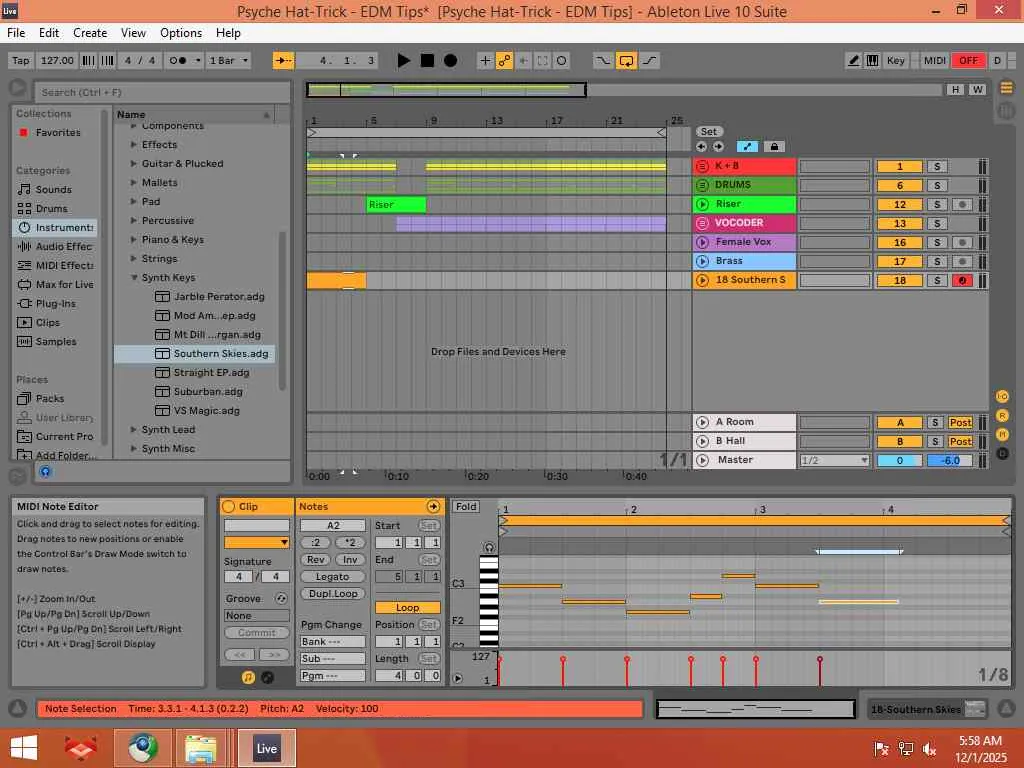This screenshot has width=1024, height=768.
Task: Click the Dupl.Loop button
Action: coord(332,594)
